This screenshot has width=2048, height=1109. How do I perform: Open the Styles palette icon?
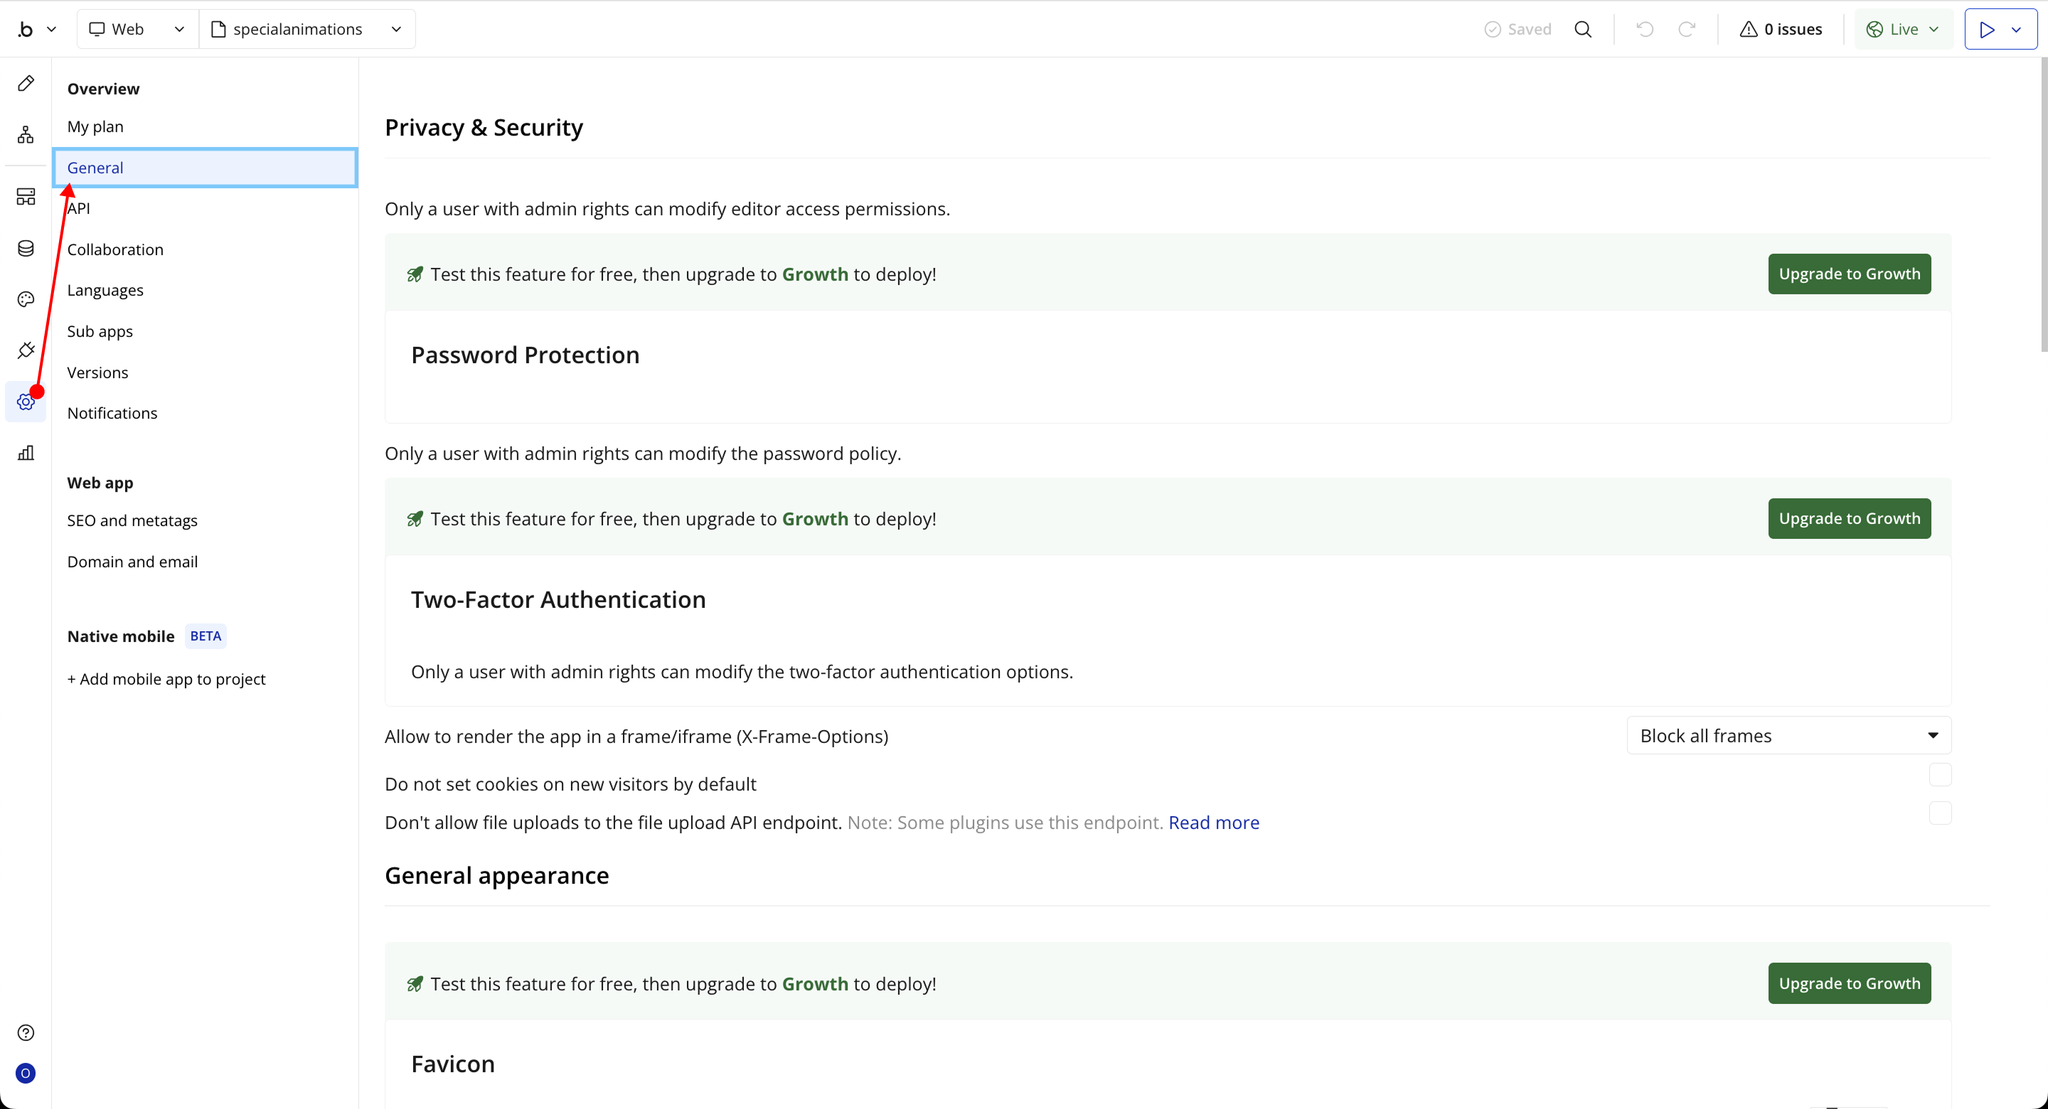coord(26,300)
